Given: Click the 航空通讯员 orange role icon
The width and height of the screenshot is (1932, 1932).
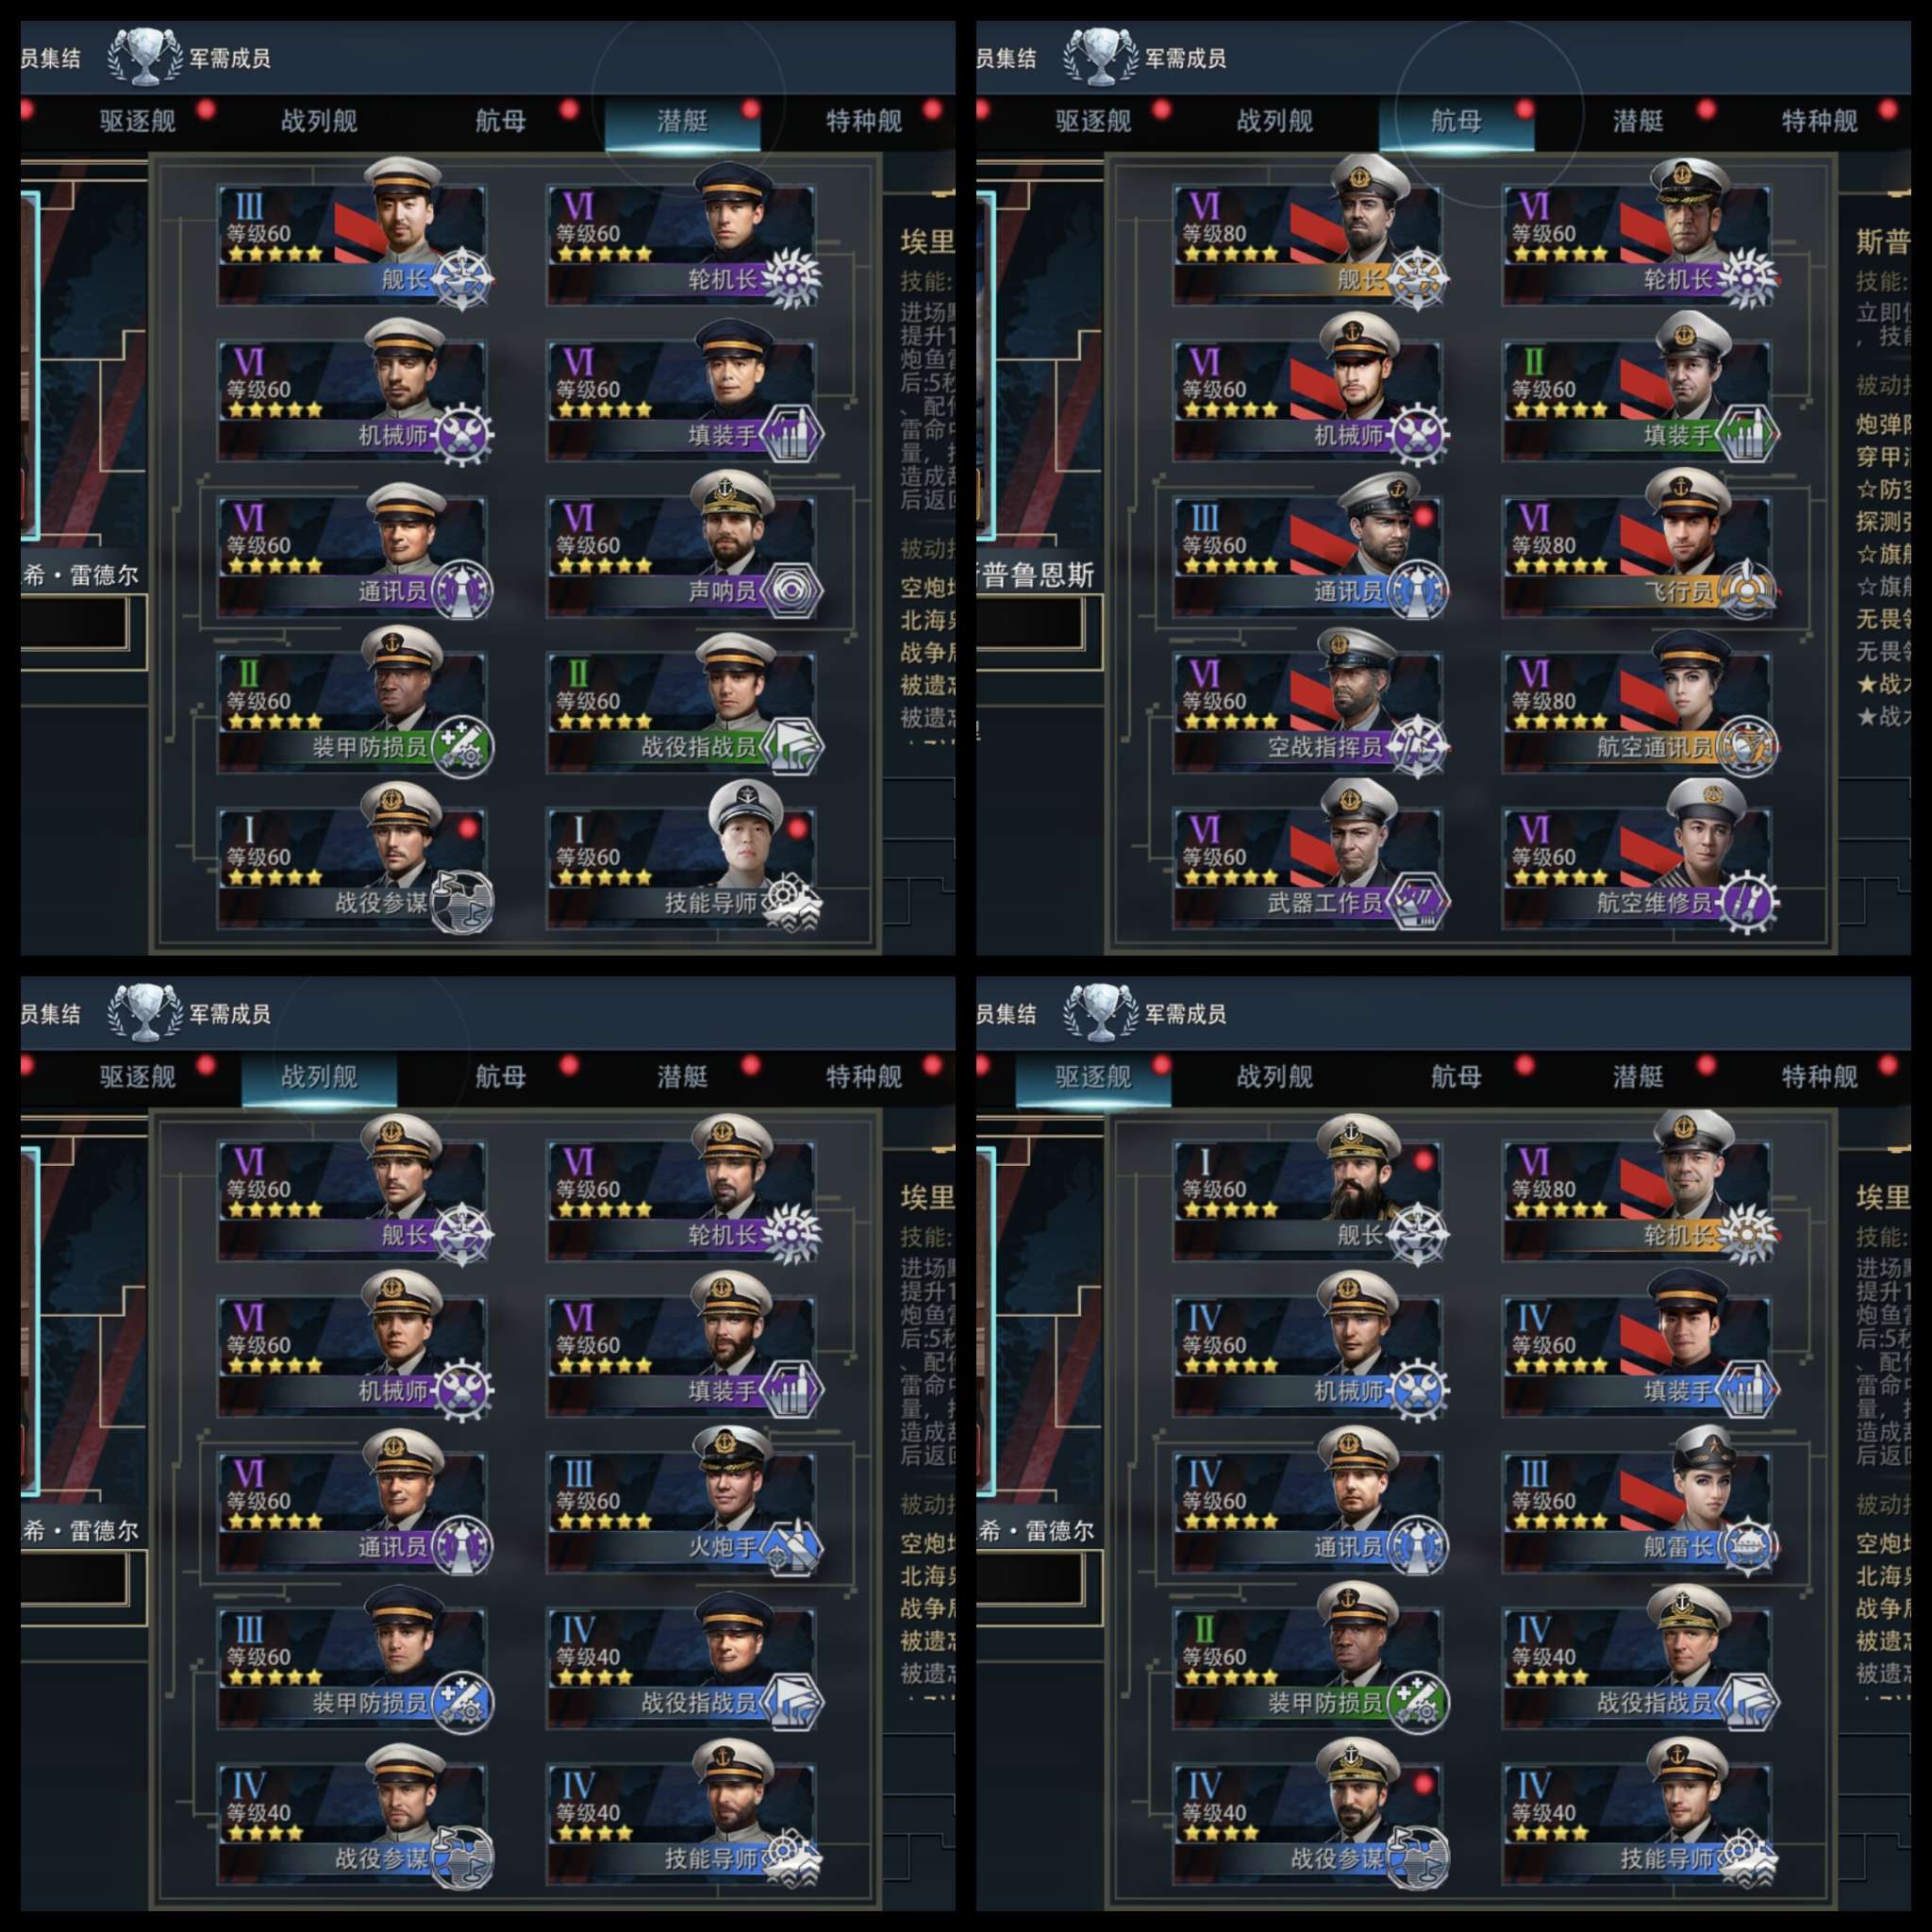Looking at the screenshot, I should coord(1746,747).
